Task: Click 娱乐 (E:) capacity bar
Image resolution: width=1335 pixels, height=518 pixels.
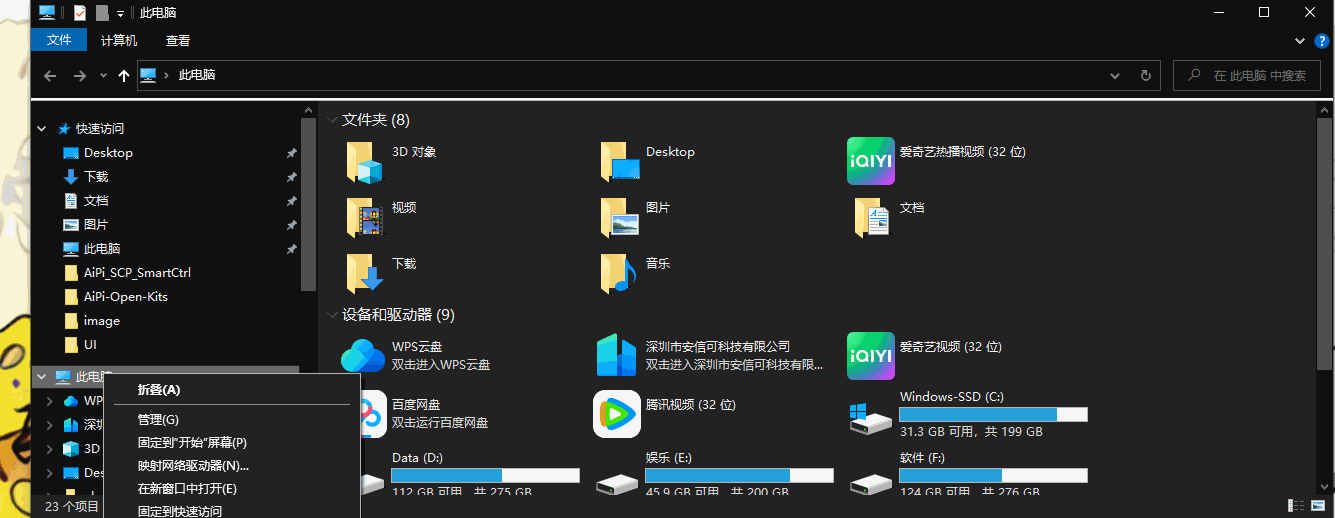Action: point(739,475)
